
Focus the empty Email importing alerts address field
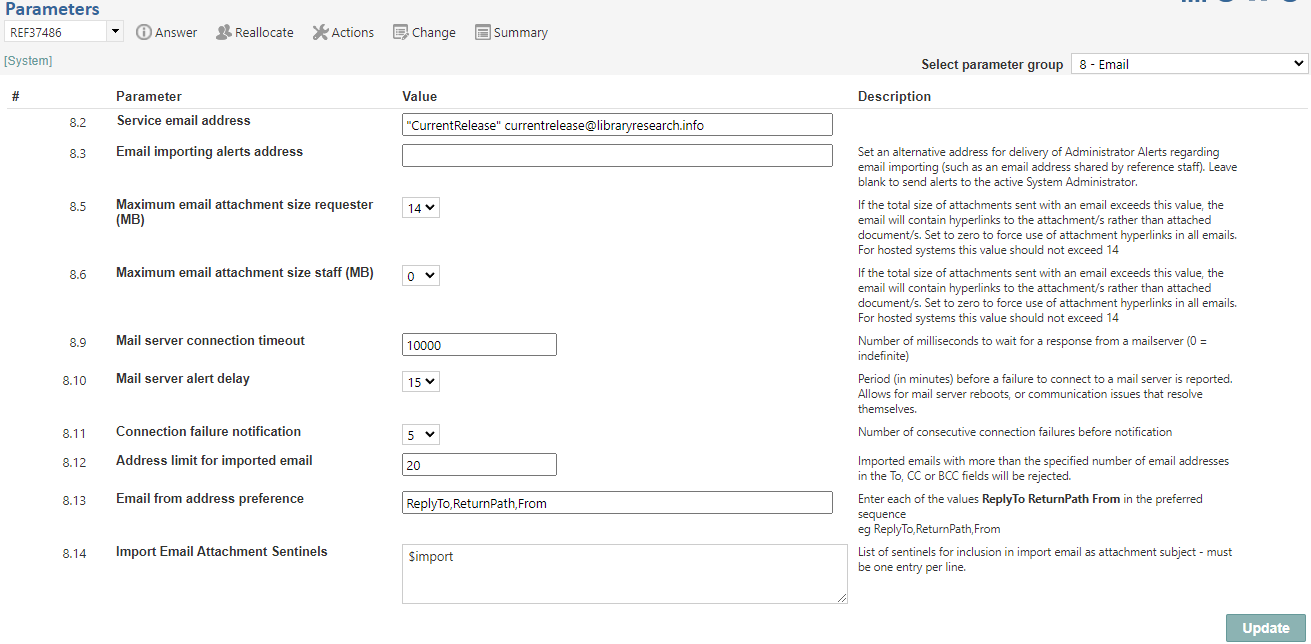click(617, 155)
